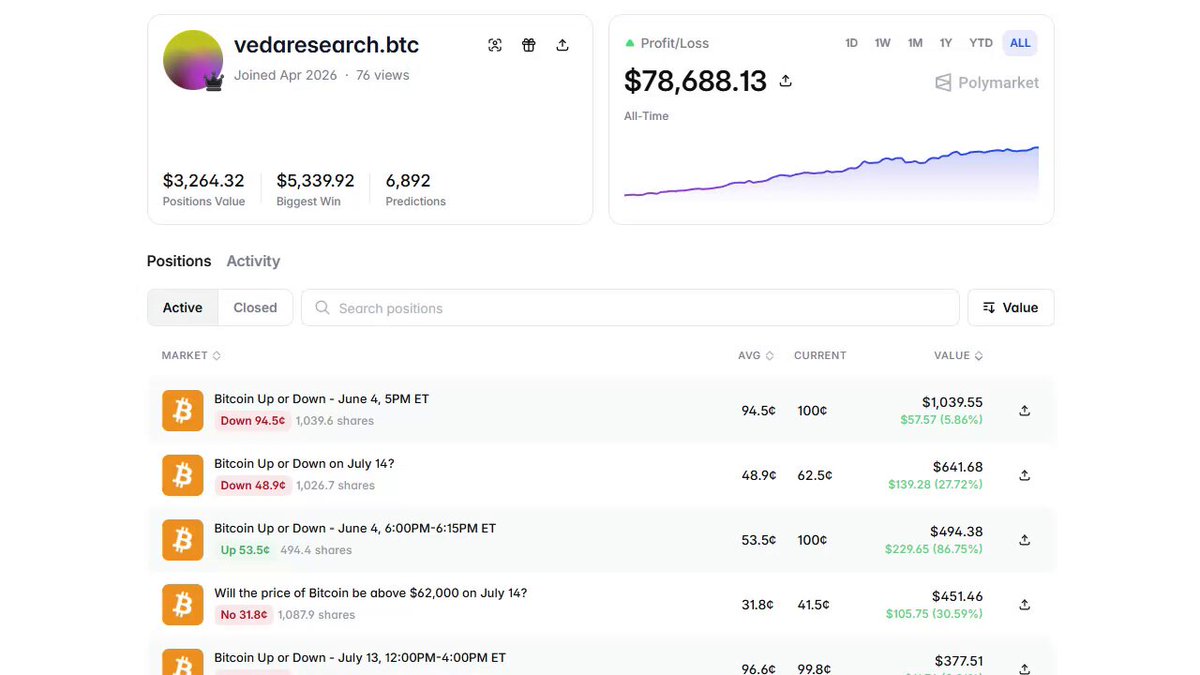Share the Up or Down on July 14 position
The image size is (1200, 675).
tap(1024, 475)
